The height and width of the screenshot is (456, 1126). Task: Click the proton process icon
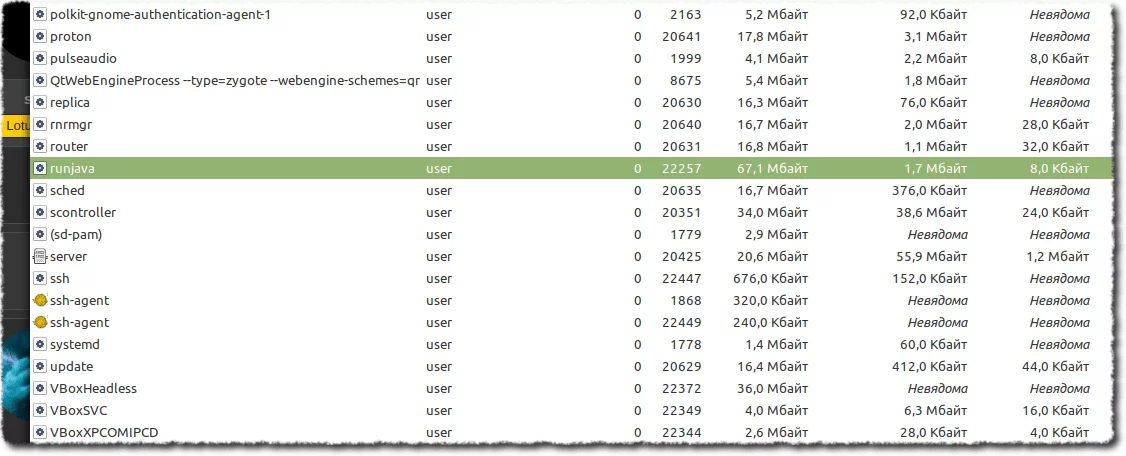tap(40, 37)
